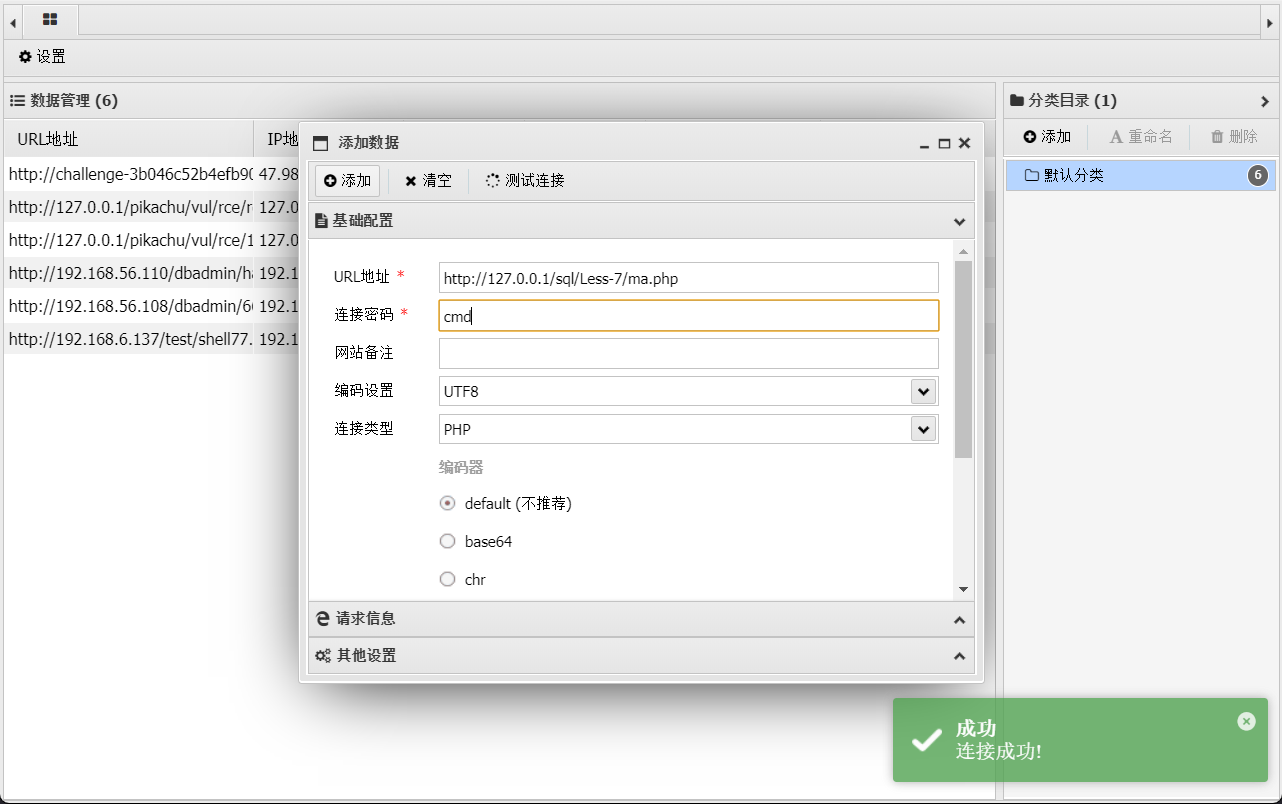Click the 测试连接 test connection button
The height and width of the screenshot is (804, 1282).
525,181
